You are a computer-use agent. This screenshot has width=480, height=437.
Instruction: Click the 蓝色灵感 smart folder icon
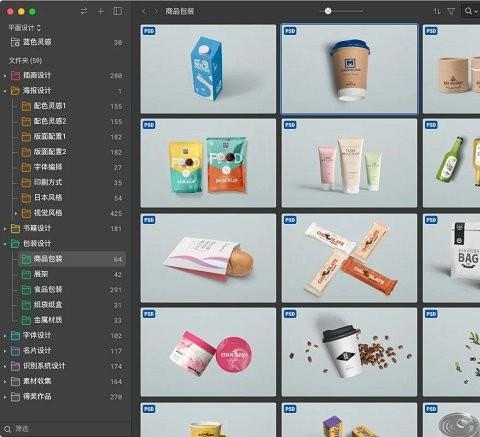pyautogui.click(x=15, y=42)
